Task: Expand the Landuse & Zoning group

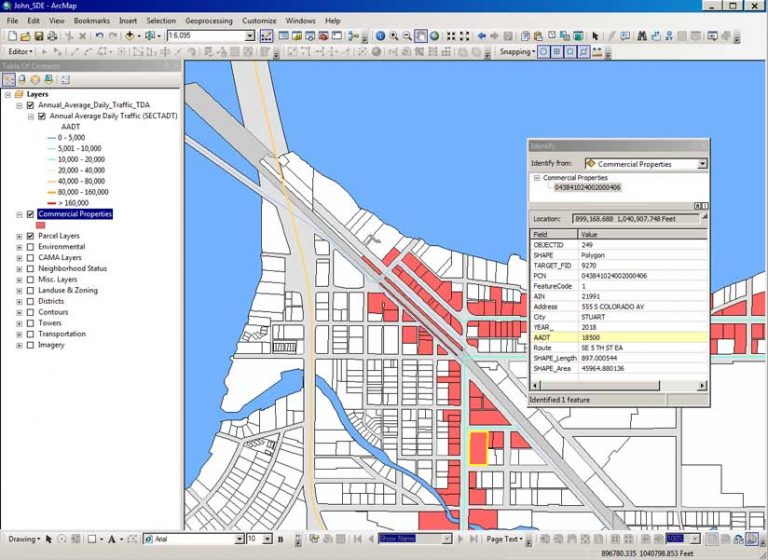Action: tap(19, 290)
